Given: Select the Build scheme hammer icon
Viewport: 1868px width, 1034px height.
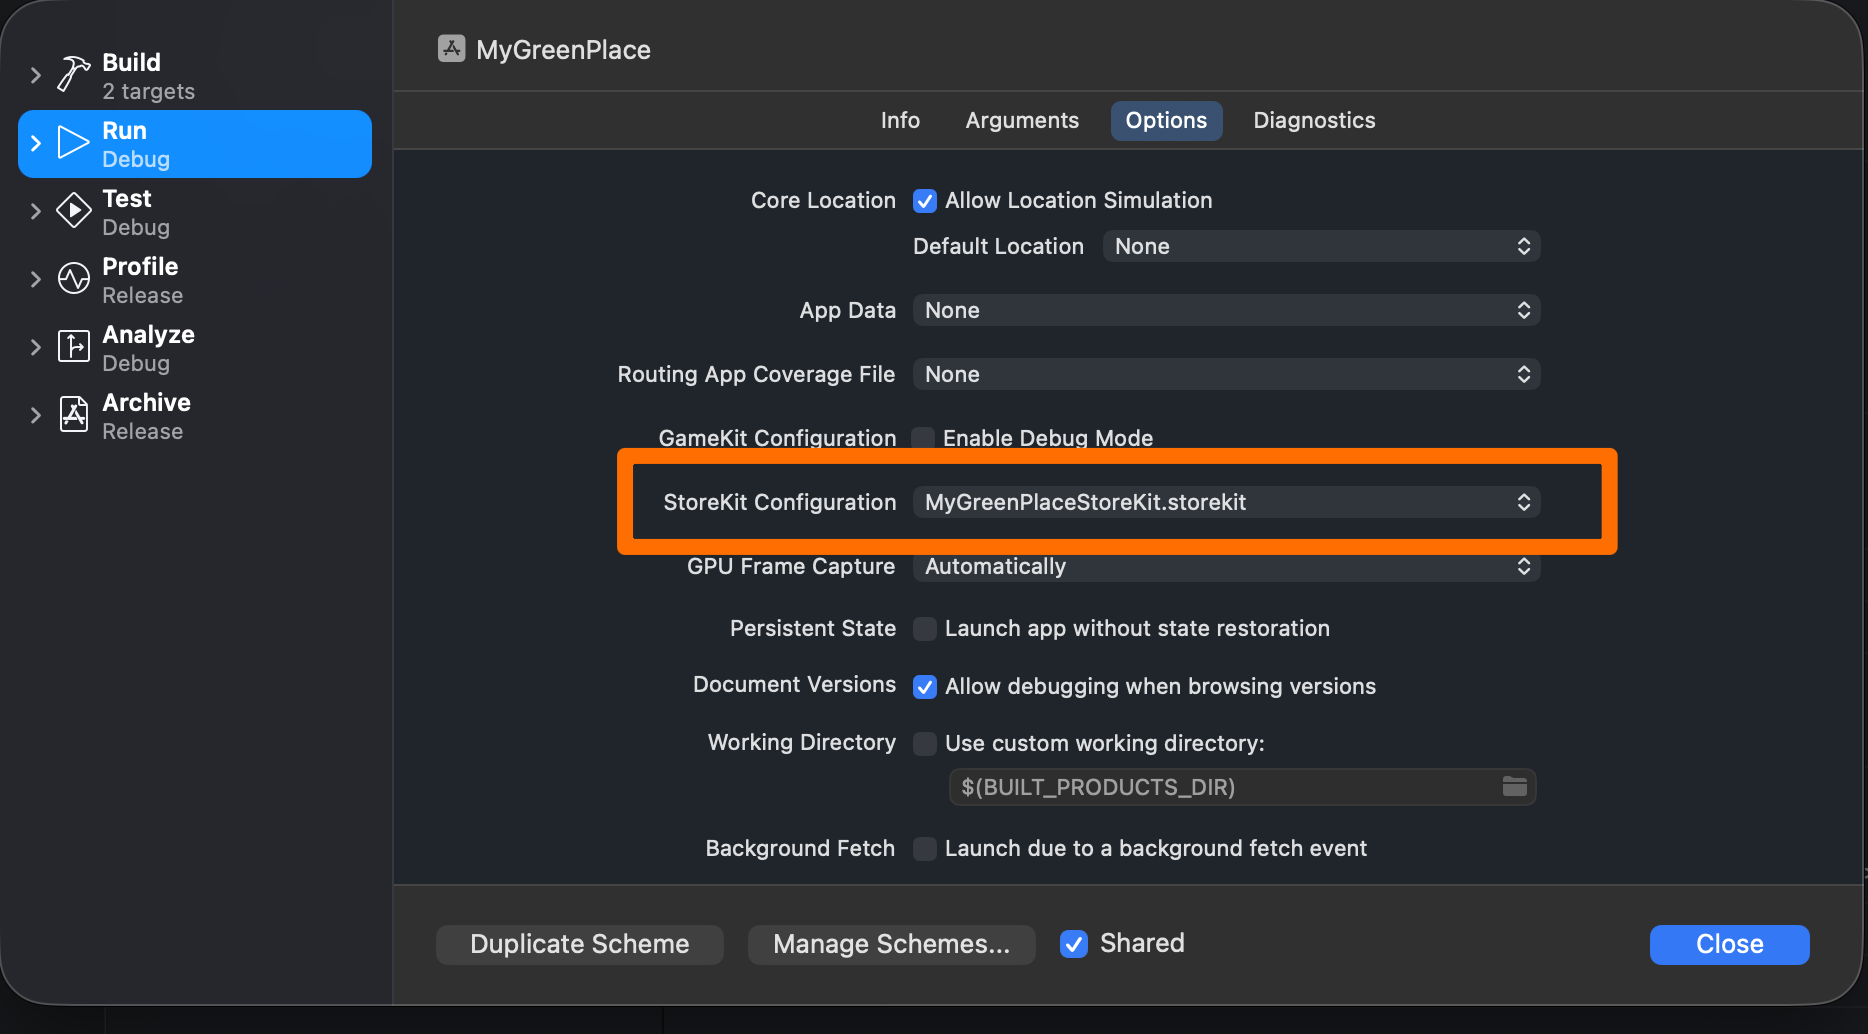Looking at the screenshot, I should [72, 72].
